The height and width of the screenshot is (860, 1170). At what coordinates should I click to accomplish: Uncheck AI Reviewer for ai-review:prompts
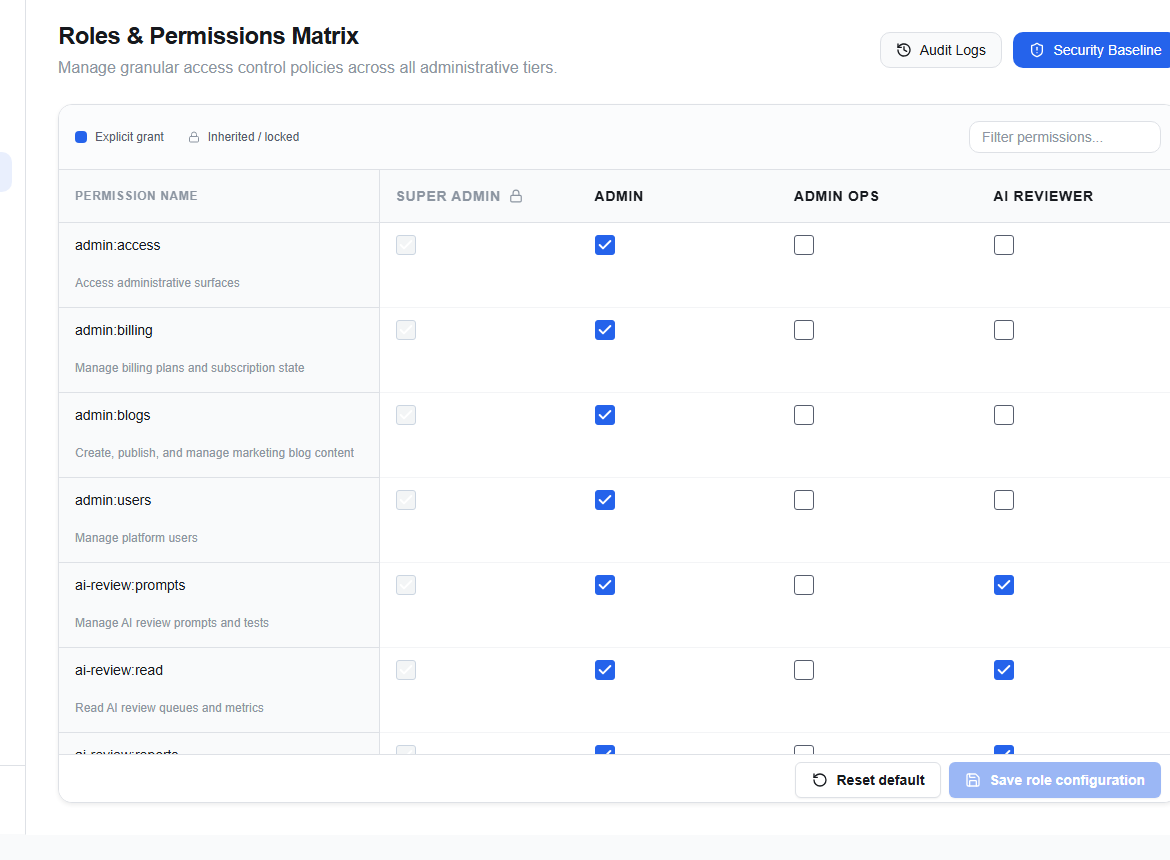click(x=1004, y=586)
